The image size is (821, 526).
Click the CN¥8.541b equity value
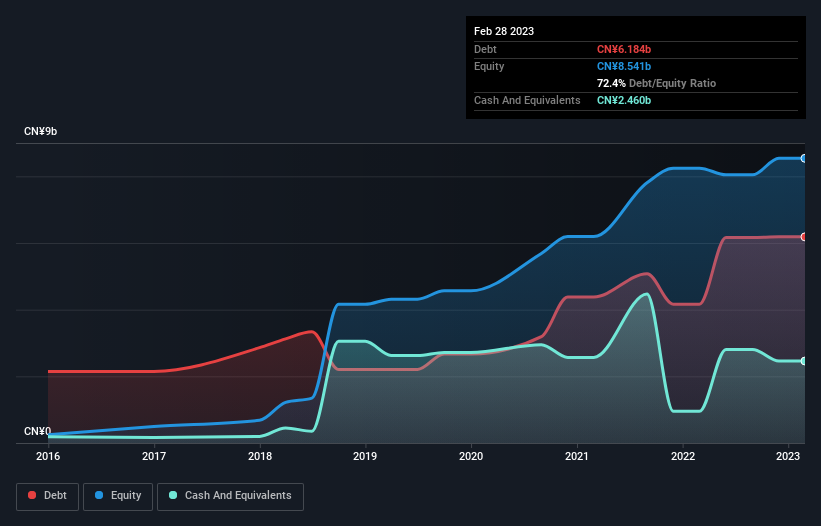(x=624, y=66)
